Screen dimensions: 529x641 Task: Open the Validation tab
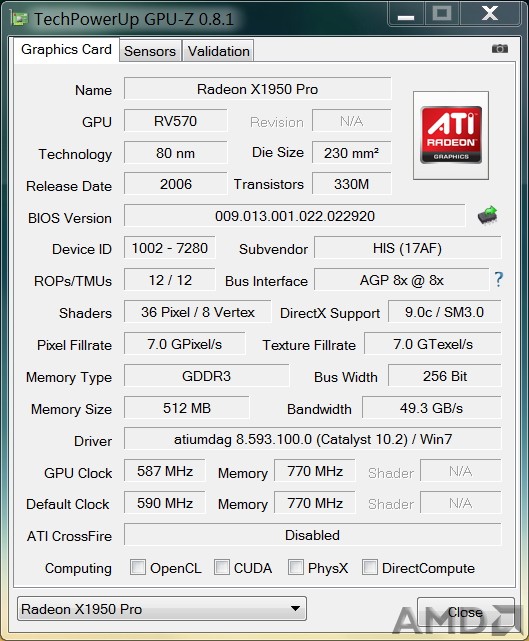[219, 51]
